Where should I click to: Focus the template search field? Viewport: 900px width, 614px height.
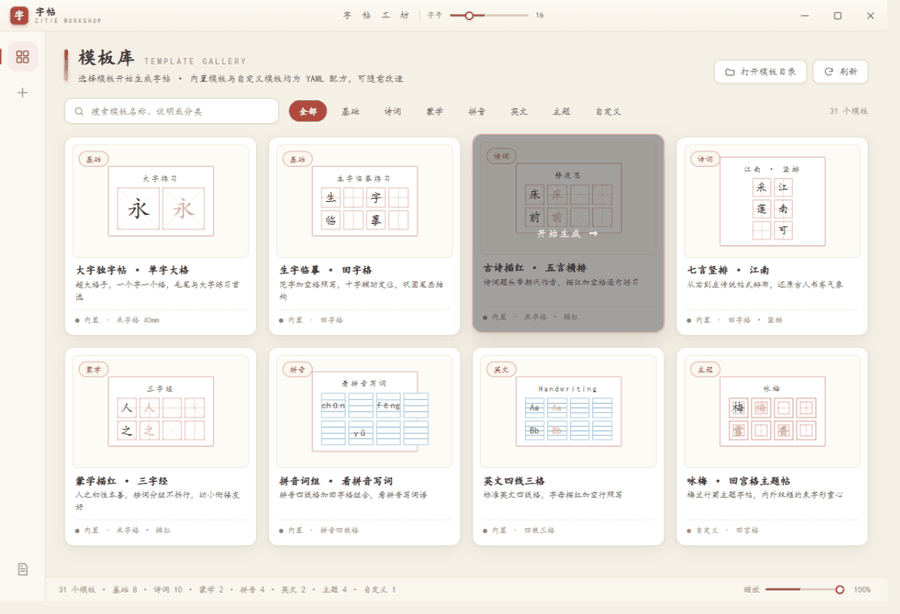(x=172, y=111)
